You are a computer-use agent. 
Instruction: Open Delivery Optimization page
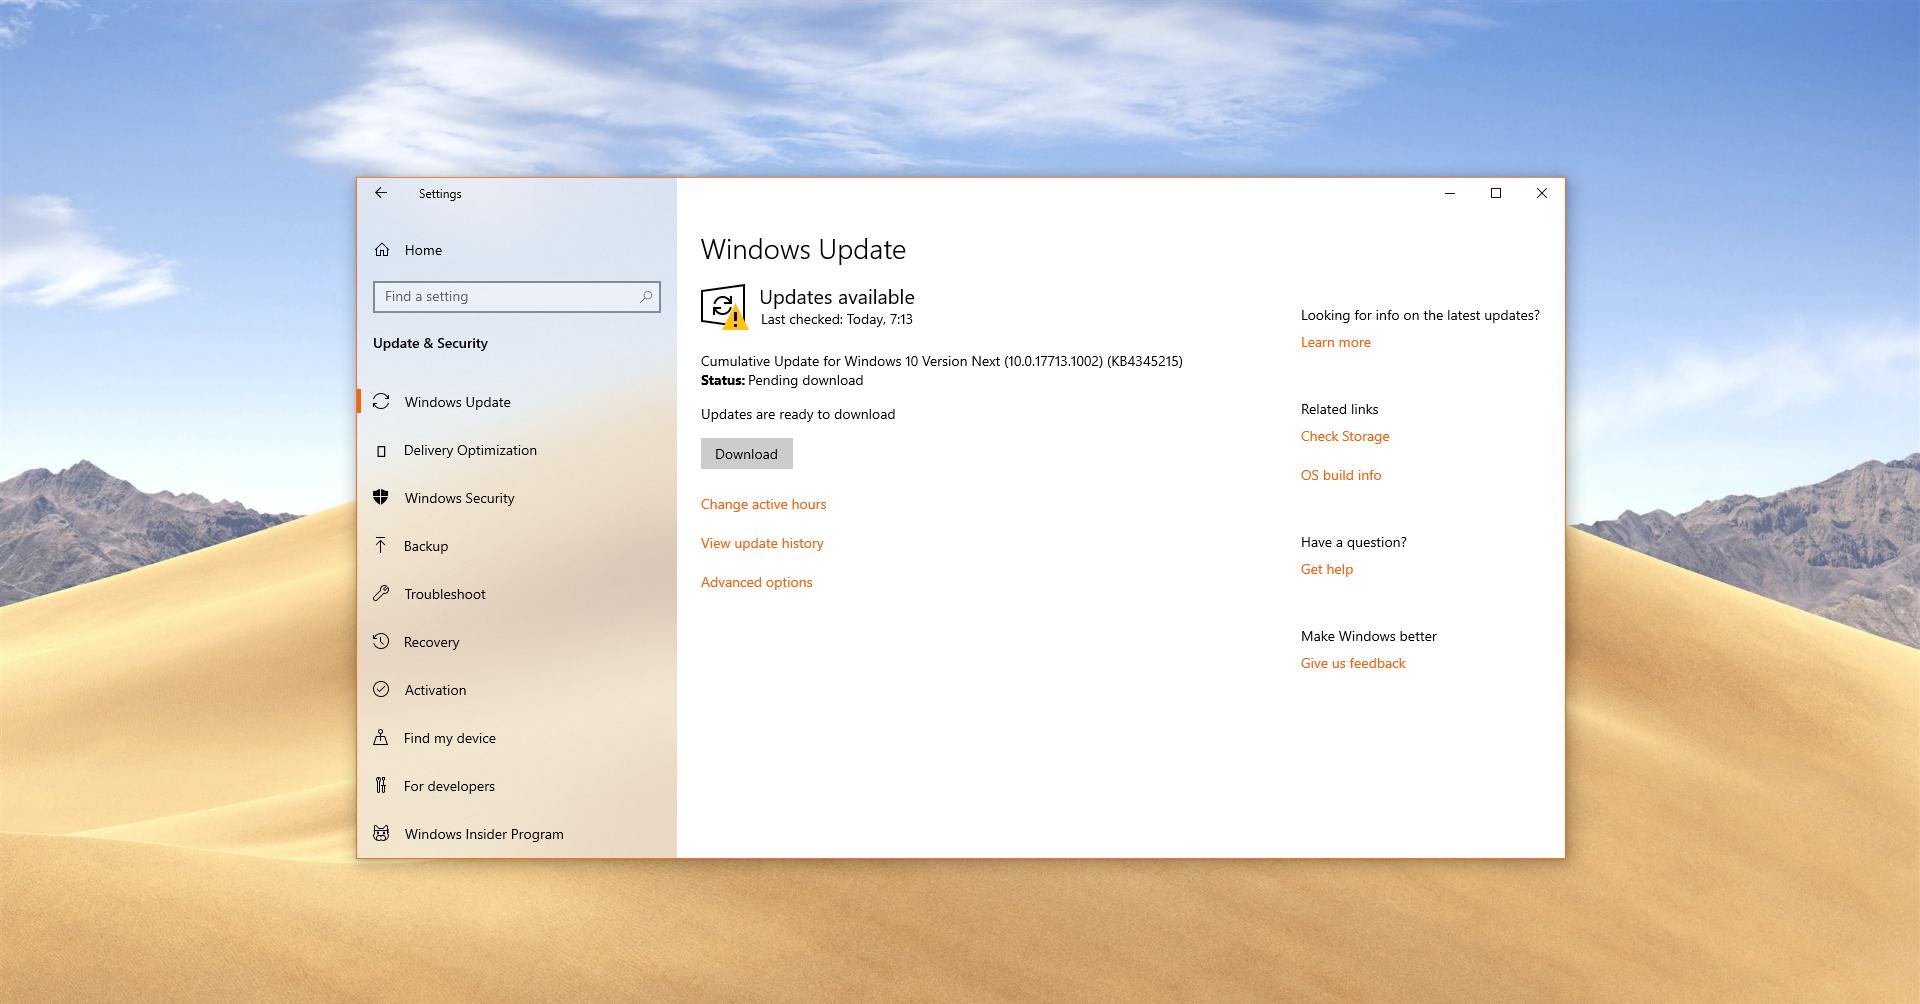[517, 450]
